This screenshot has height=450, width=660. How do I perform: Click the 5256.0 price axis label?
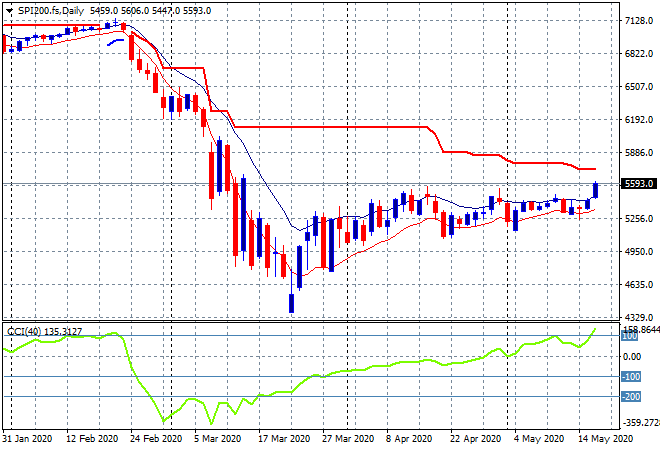point(639,219)
